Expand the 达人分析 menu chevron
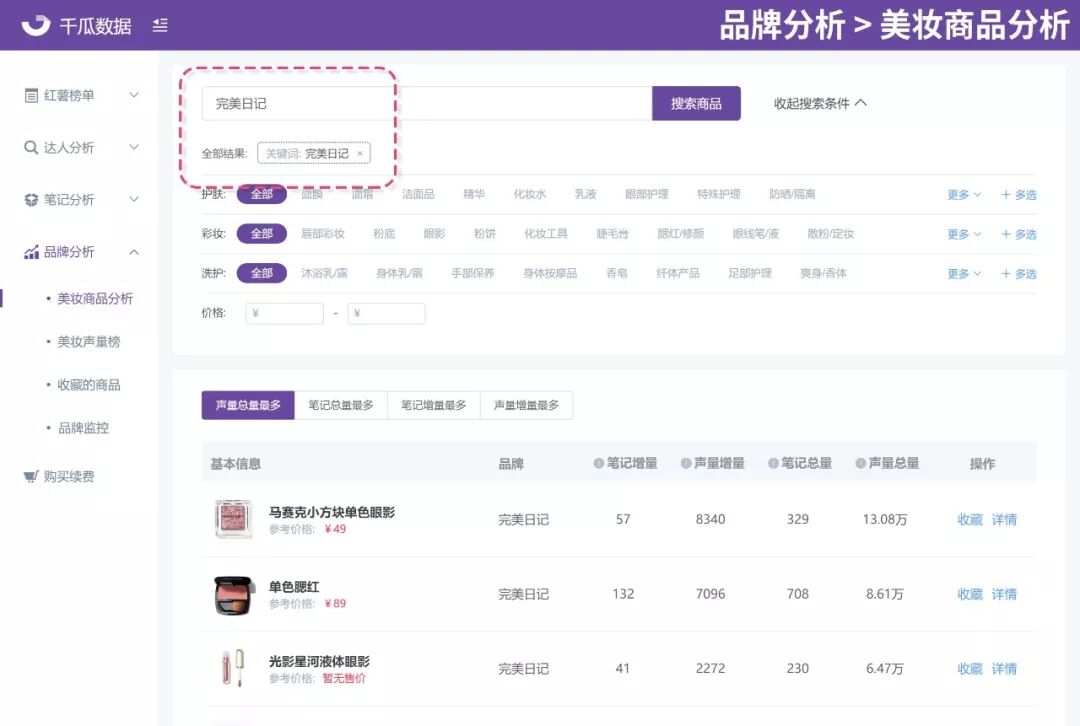The image size is (1080, 726). tap(134, 147)
